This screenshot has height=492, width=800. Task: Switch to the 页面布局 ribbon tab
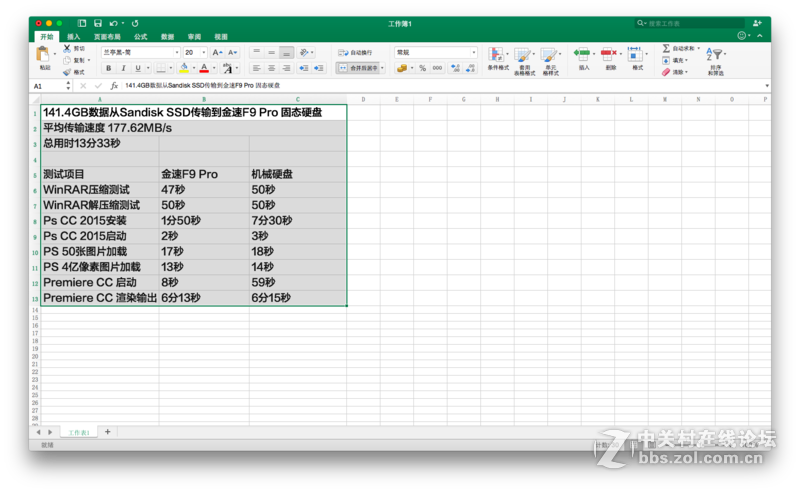pyautogui.click(x=107, y=37)
